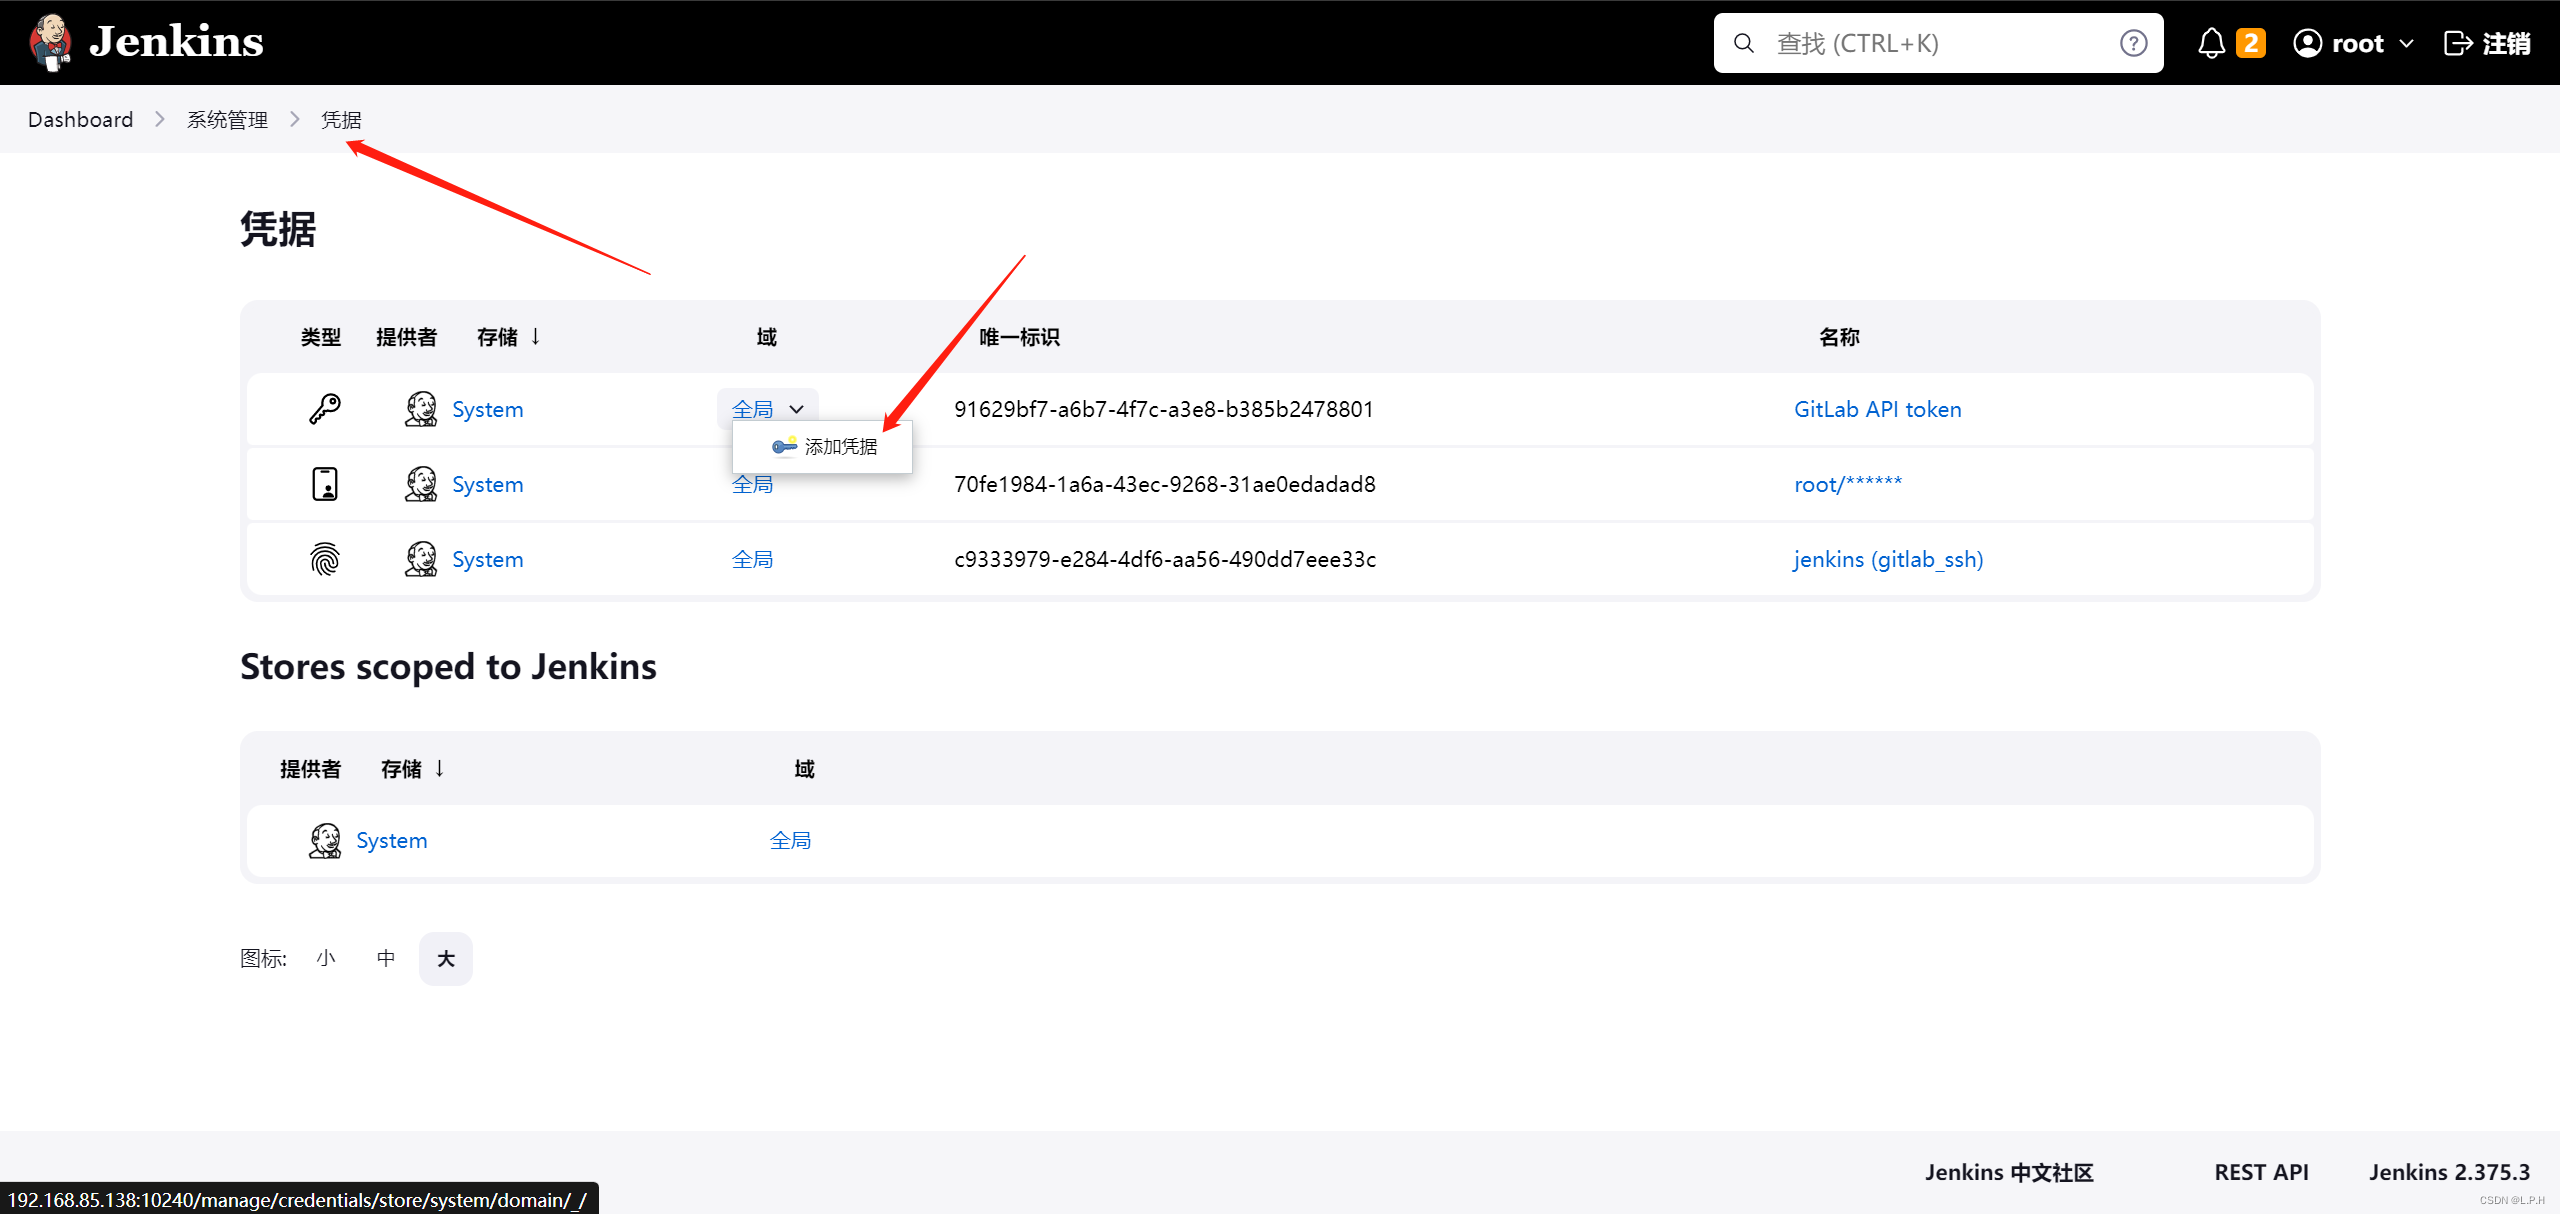2560x1214 pixels.
Task: Set icon size to 大
Action: pyautogui.click(x=446, y=958)
